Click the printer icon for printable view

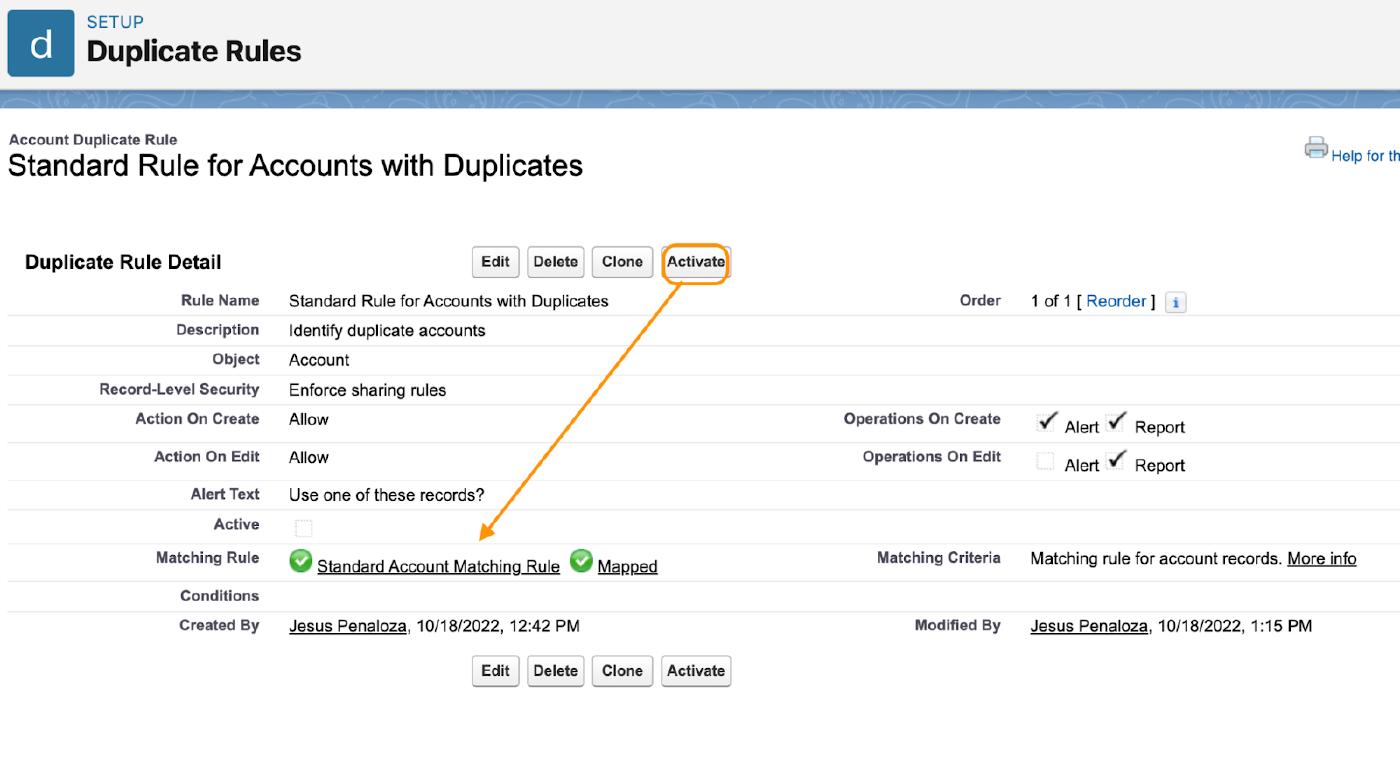coord(1315,148)
